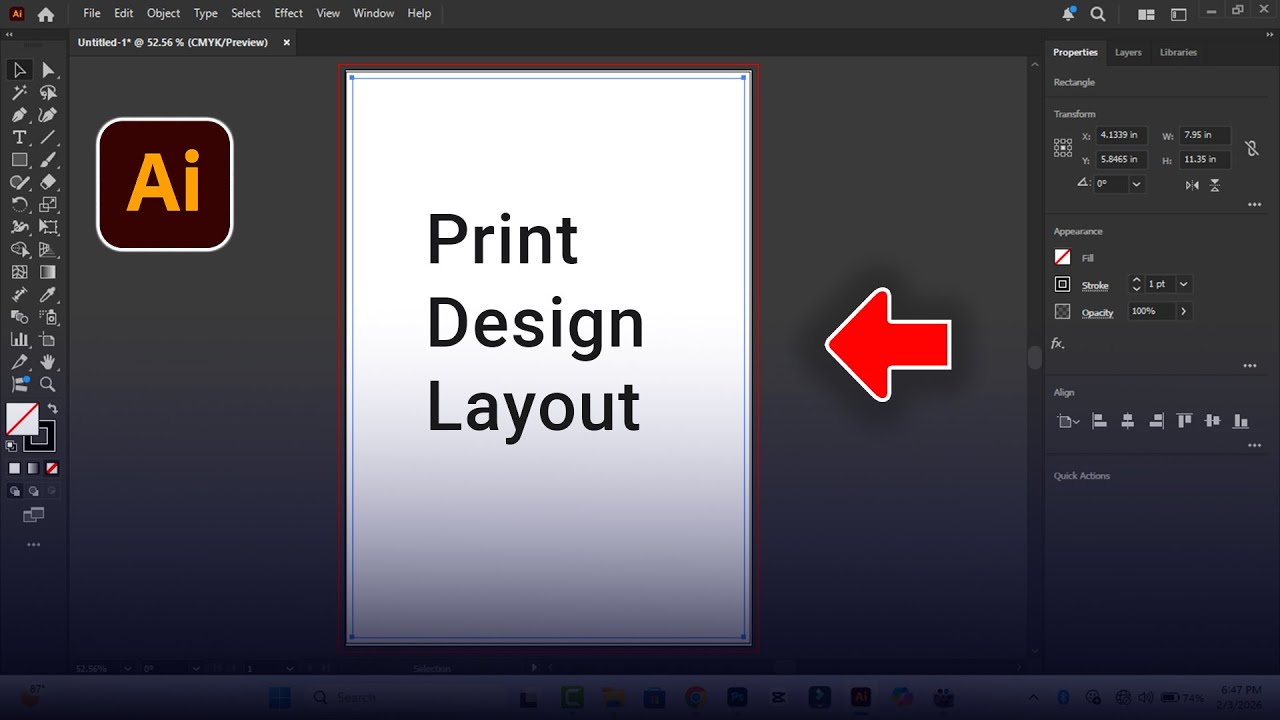The height and width of the screenshot is (720, 1280).
Task: Open the stroke weight dropdown
Action: 1184,284
